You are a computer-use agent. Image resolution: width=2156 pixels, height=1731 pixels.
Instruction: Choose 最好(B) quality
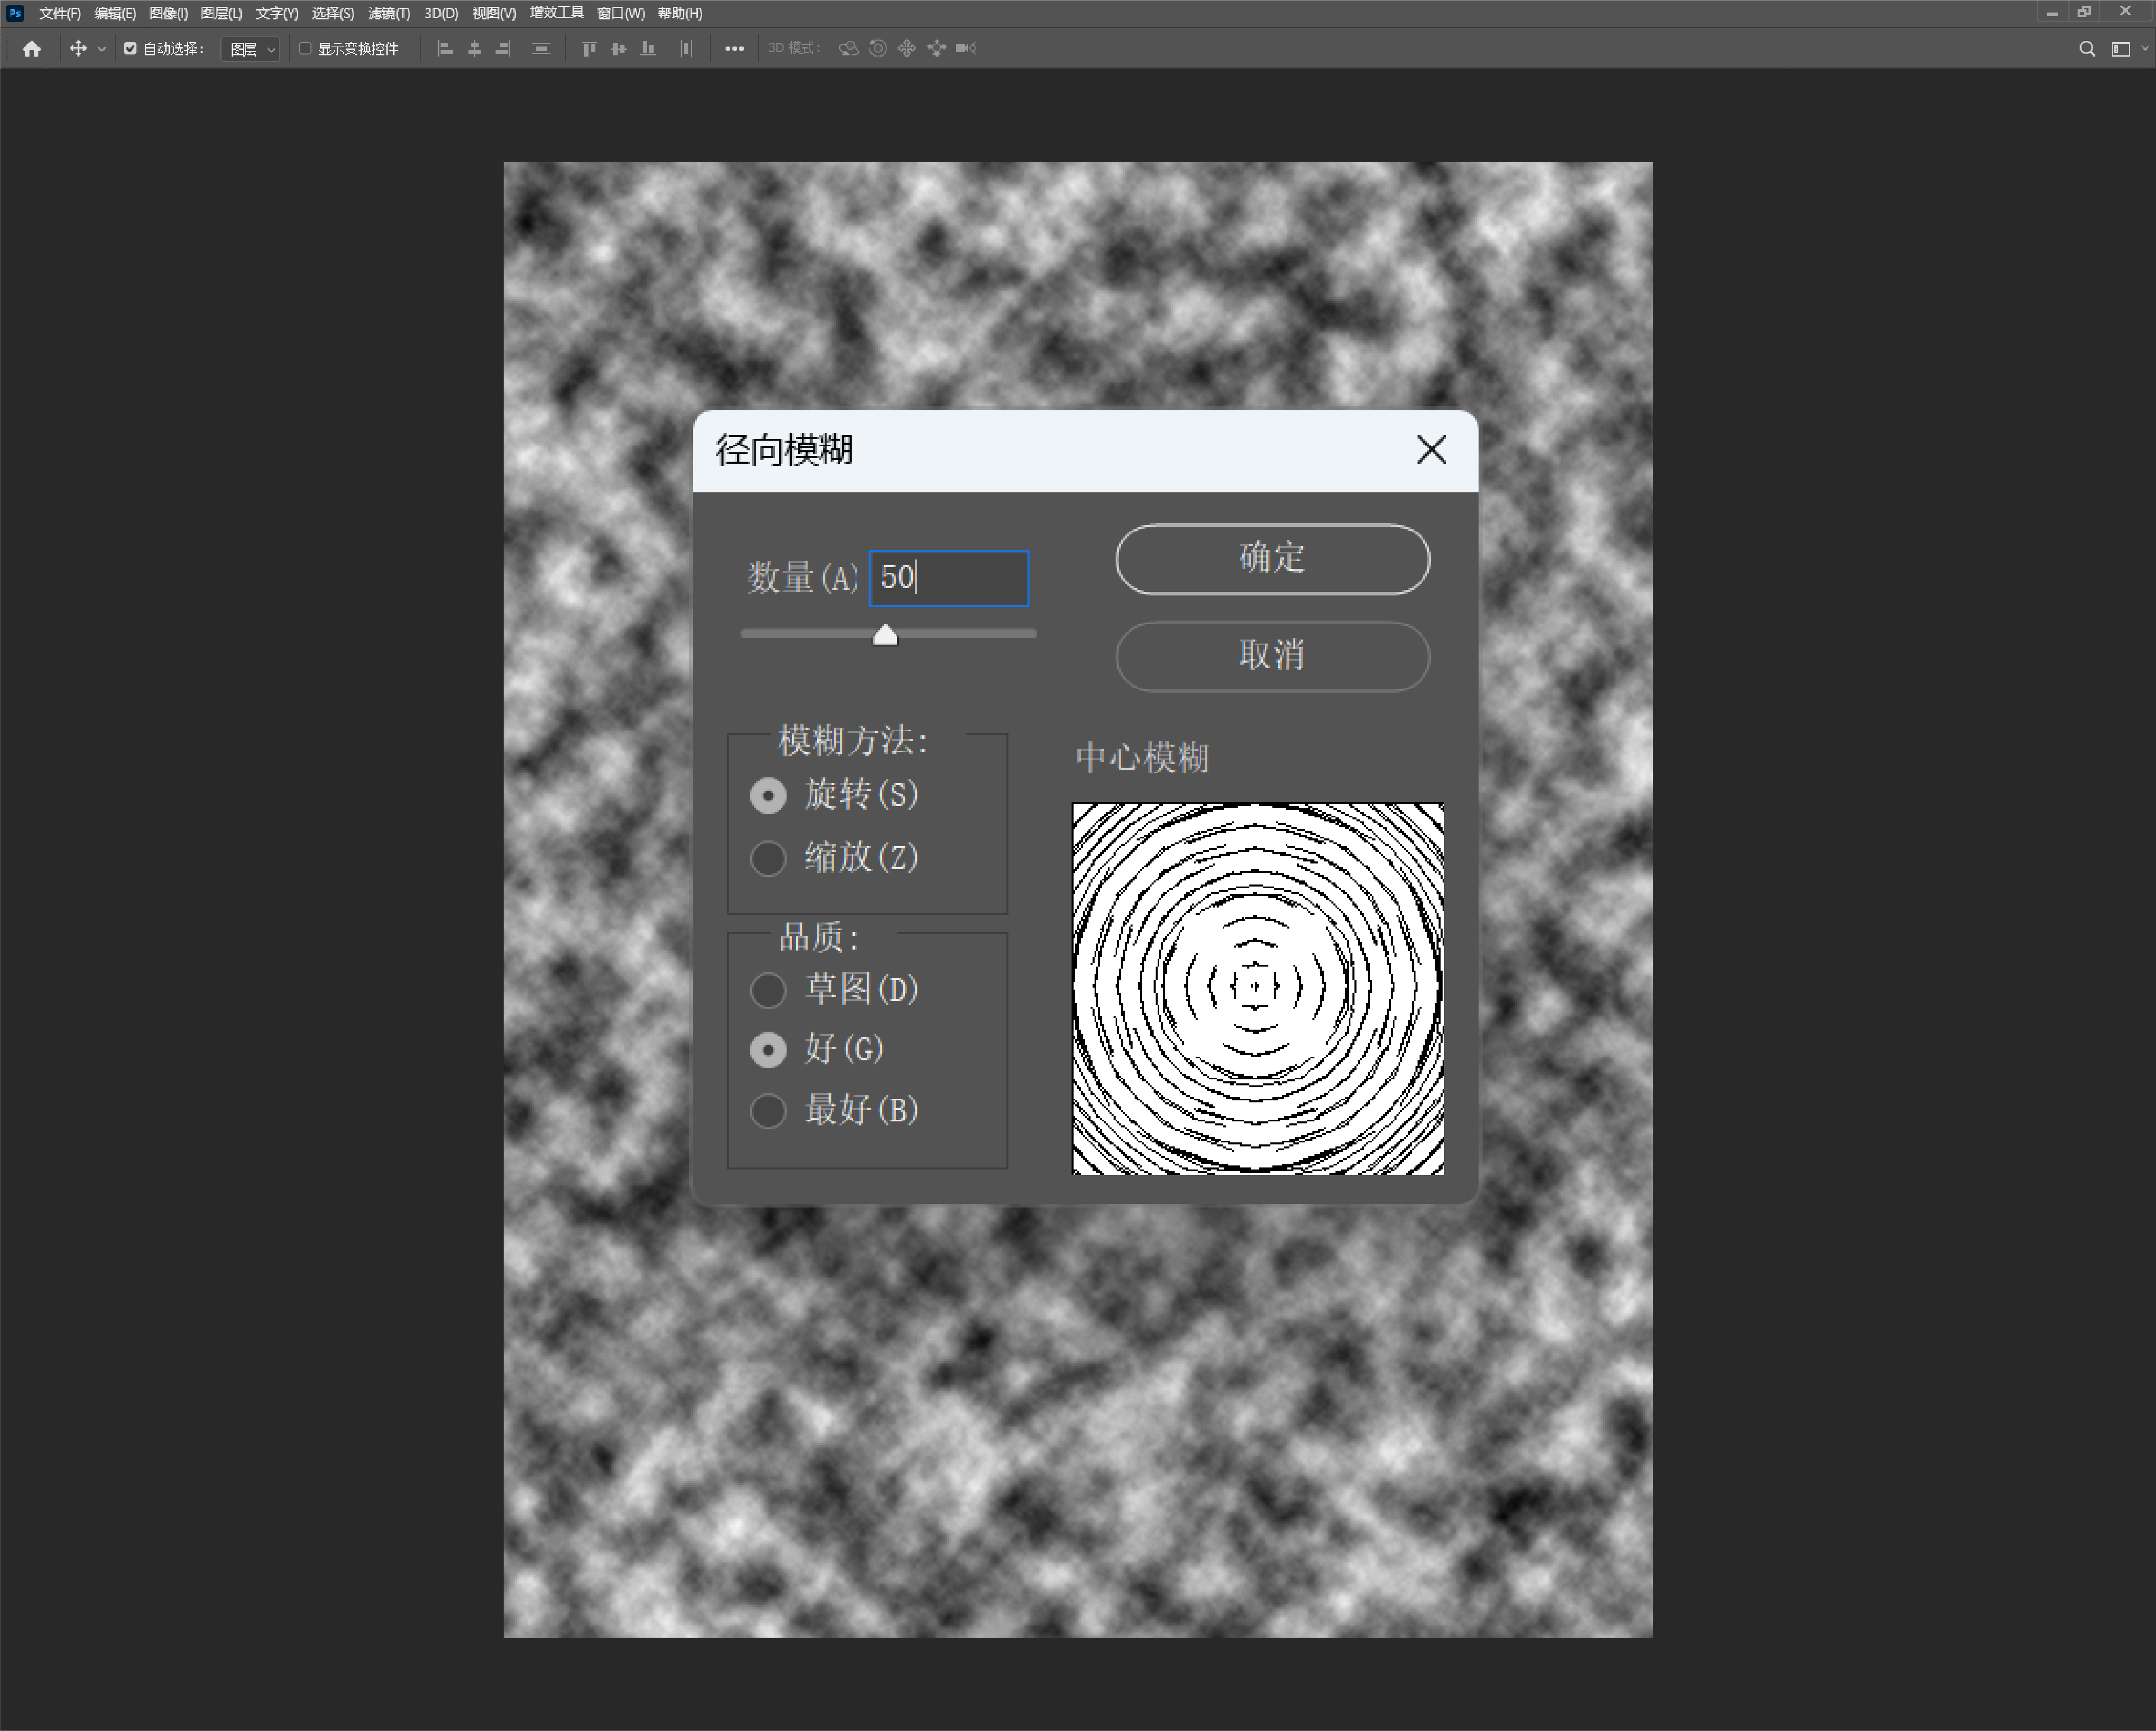[x=768, y=1111]
